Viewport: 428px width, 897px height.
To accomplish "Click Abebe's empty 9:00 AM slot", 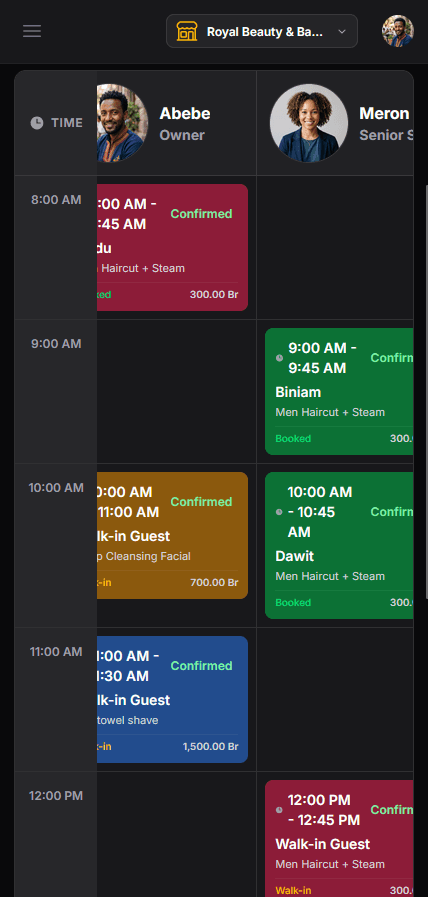I will tap(176, 392).
